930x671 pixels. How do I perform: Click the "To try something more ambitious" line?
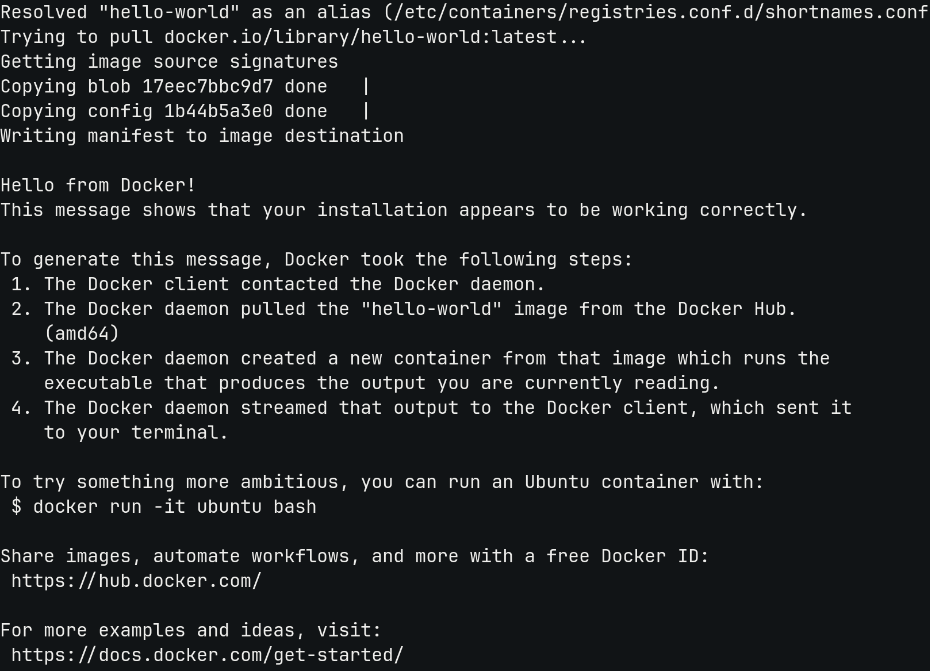tap(382, 482)
